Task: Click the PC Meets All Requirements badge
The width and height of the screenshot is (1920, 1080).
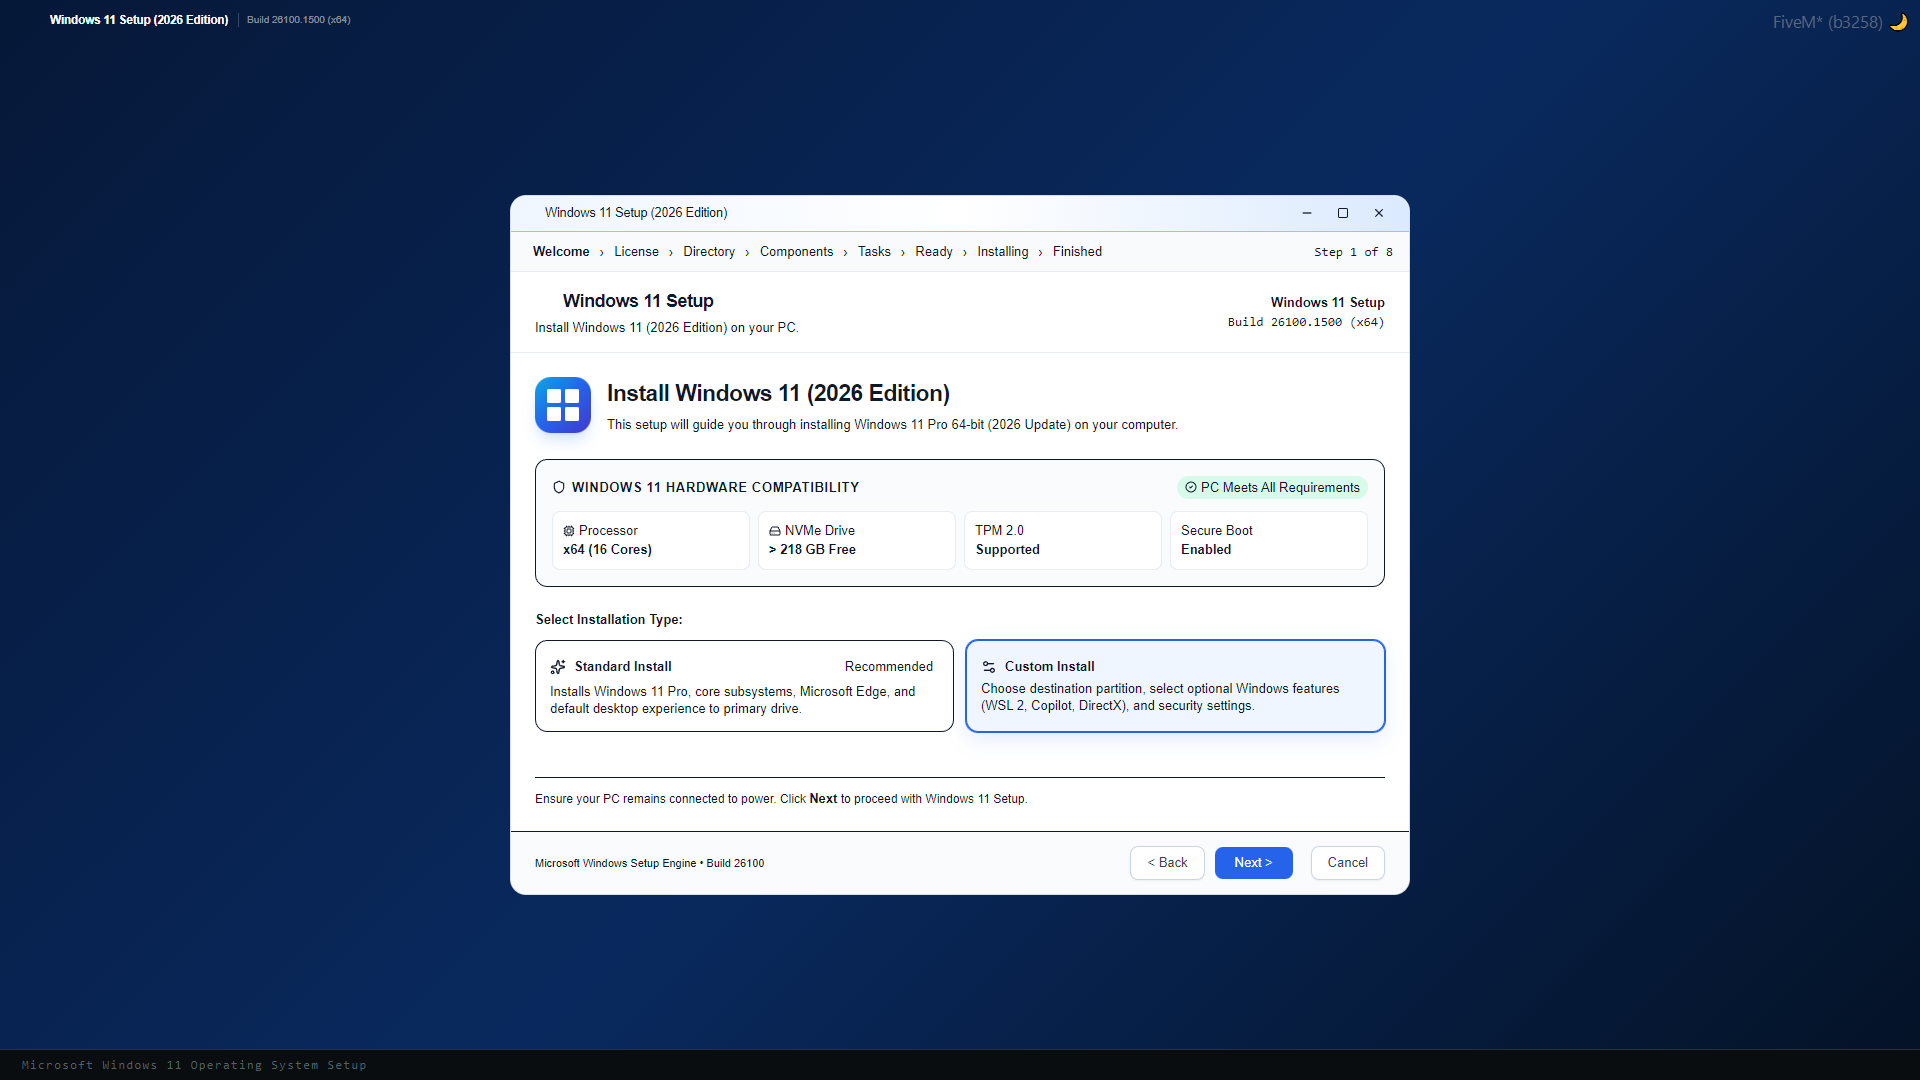Action: 1272,488
